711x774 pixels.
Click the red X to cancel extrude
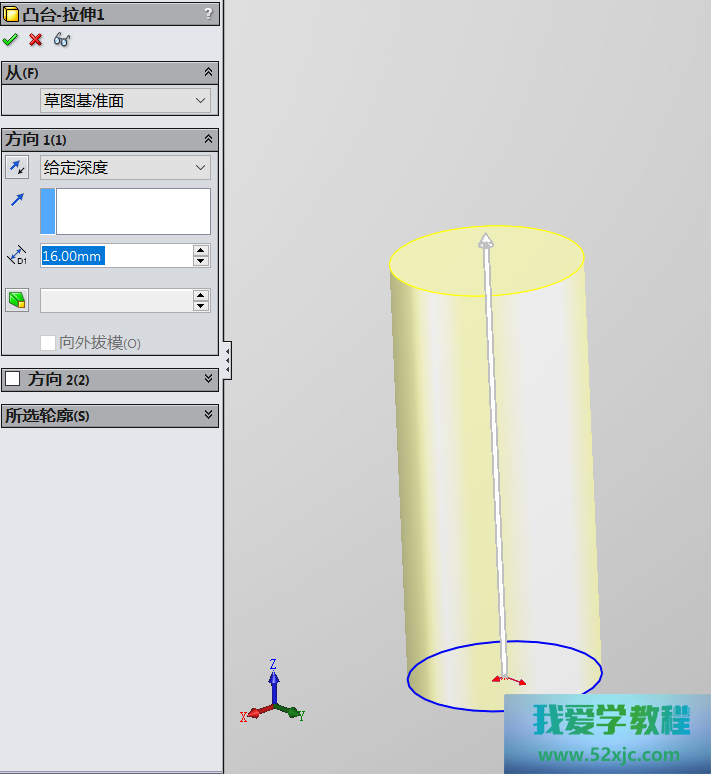[x=36, y=40]
